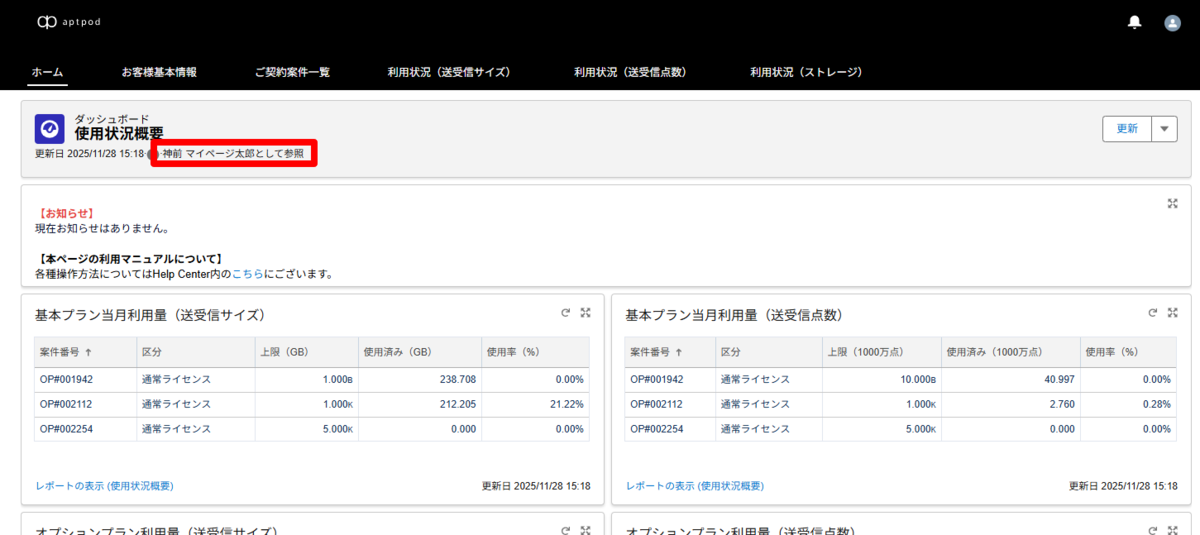The image size is (1200, 535).
Task: Sort by 案件番号 in 送受信点数 table
Action: click(x=670, y=352)
